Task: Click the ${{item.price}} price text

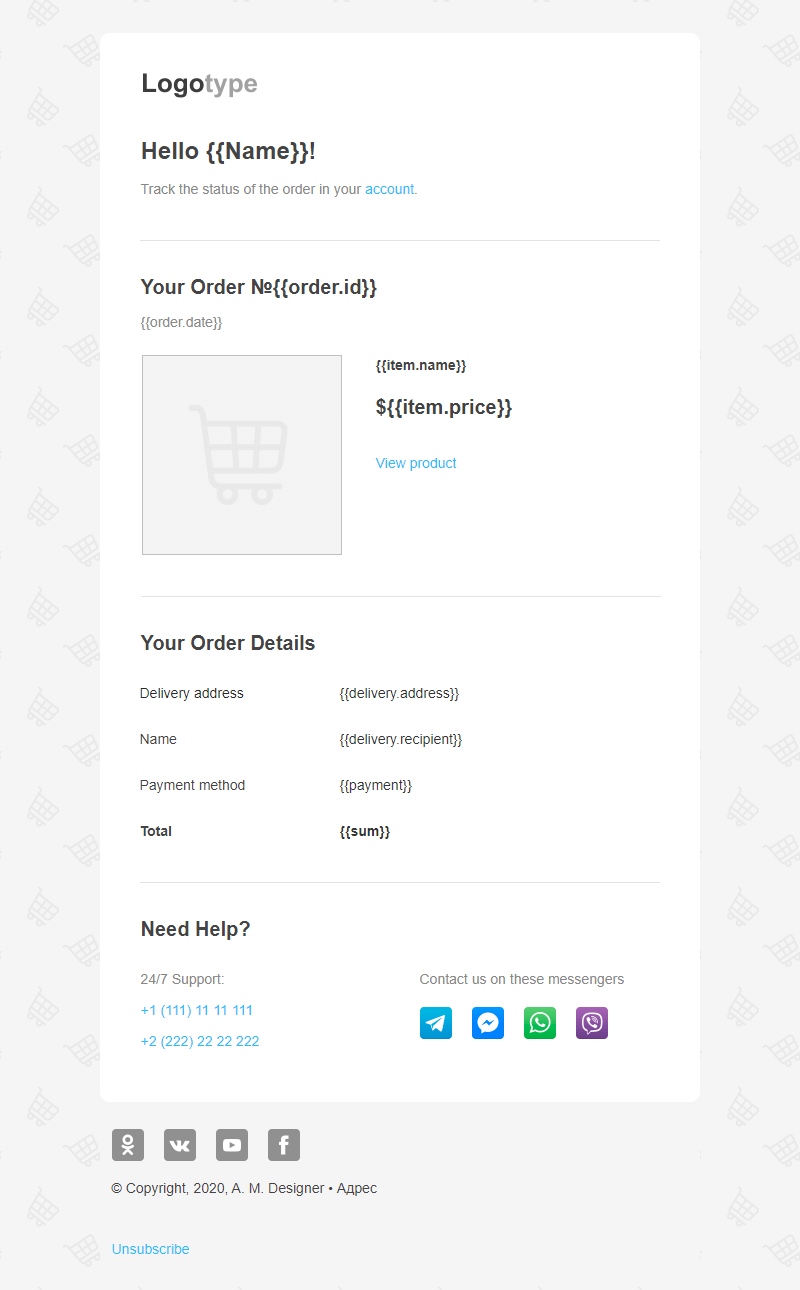Action: coord(444,407)
